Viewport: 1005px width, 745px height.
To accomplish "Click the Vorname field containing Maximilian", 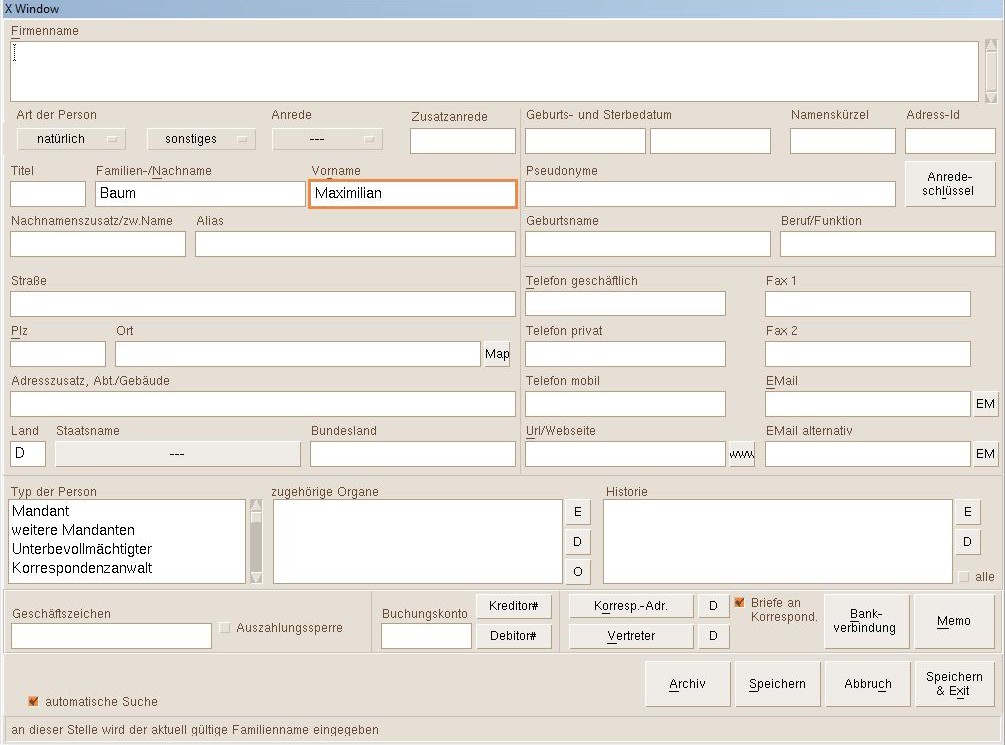I will 413,194.
